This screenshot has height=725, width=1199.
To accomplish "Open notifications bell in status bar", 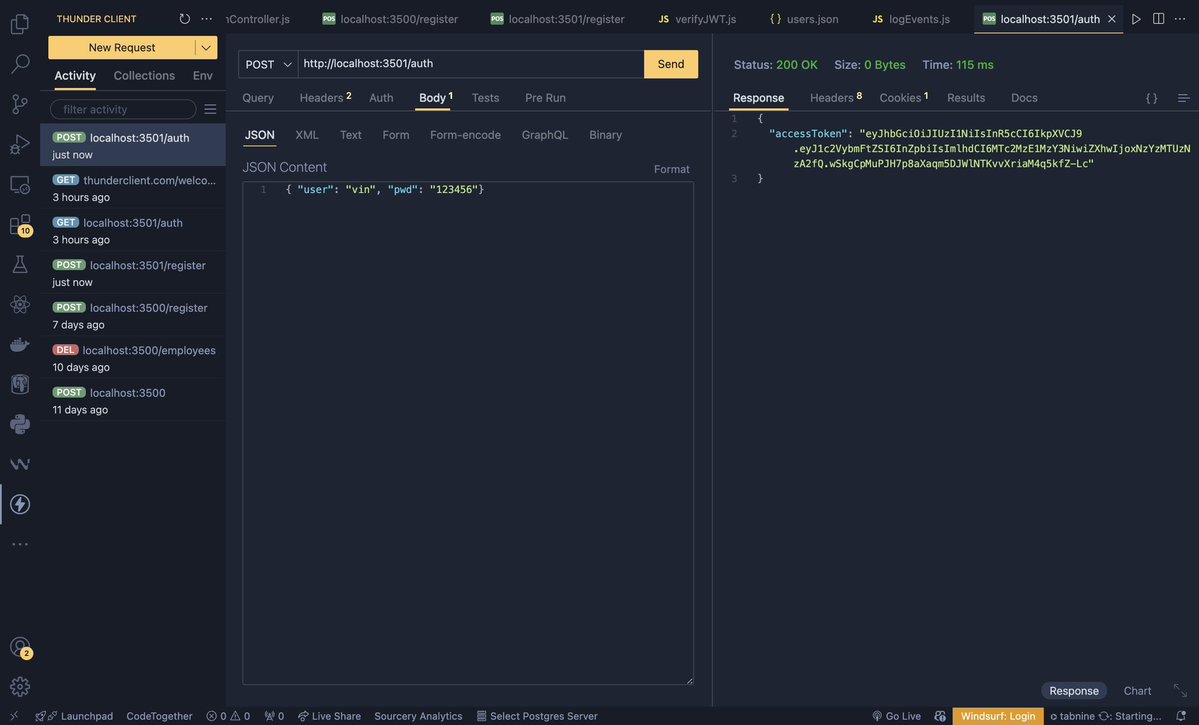I will 1181,716.
